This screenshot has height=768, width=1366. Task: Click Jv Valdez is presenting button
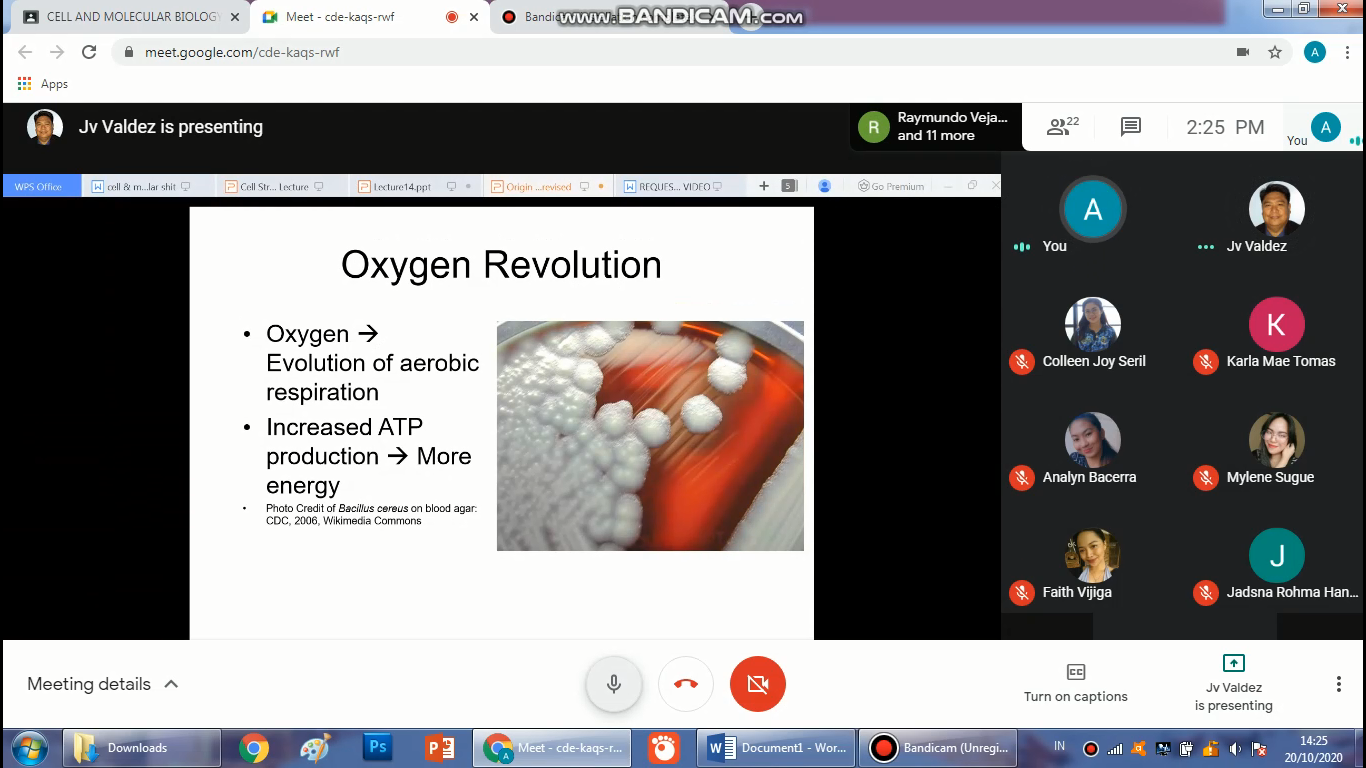point(1233,684)
